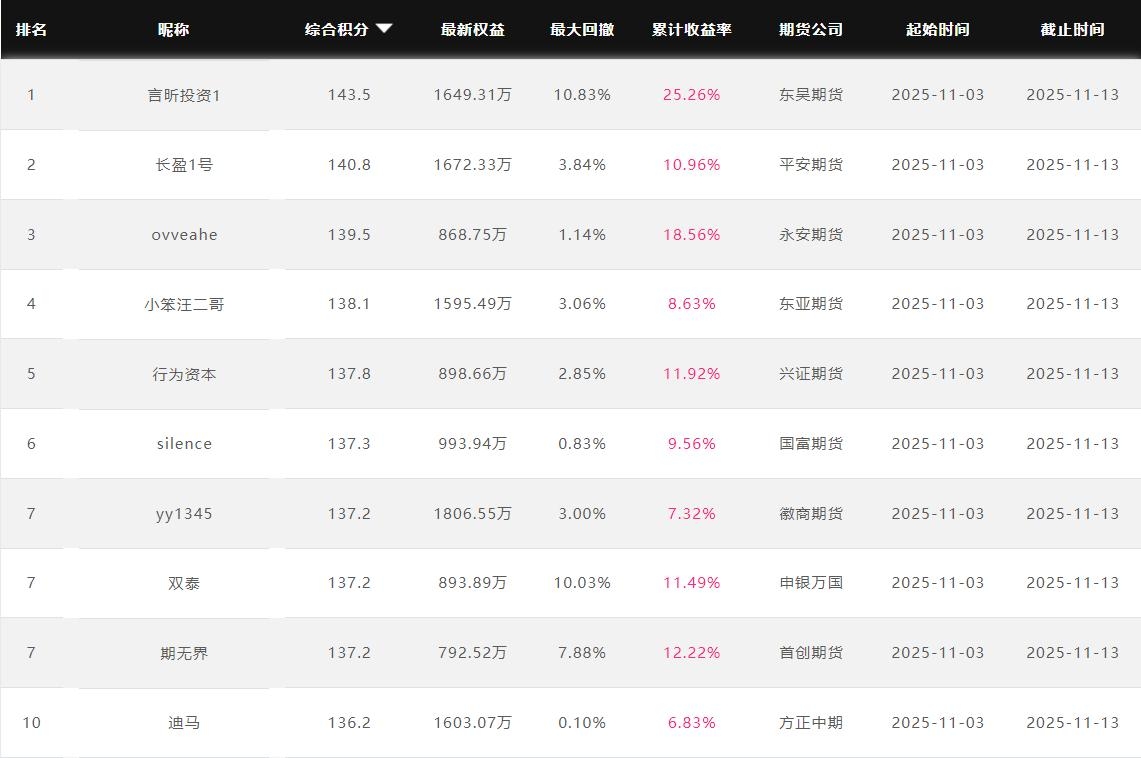Open the 行为资本 account row
1141x758 pixels.
(x=184, y=374)
